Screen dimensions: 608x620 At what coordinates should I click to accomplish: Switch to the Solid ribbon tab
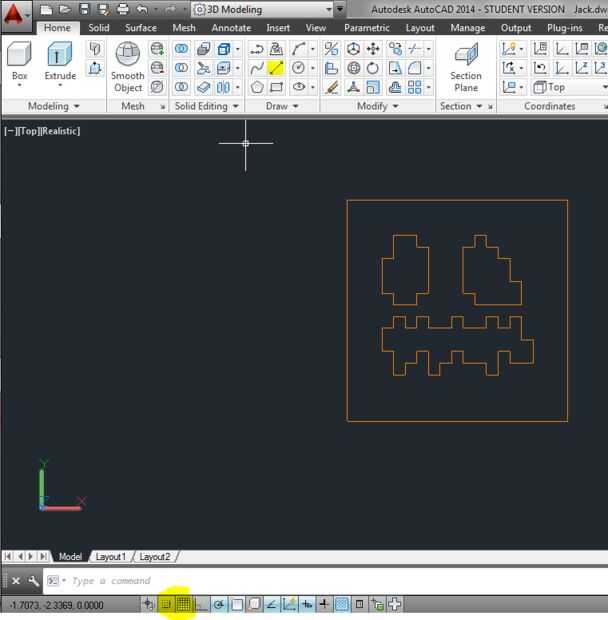[x=98, y=28]
